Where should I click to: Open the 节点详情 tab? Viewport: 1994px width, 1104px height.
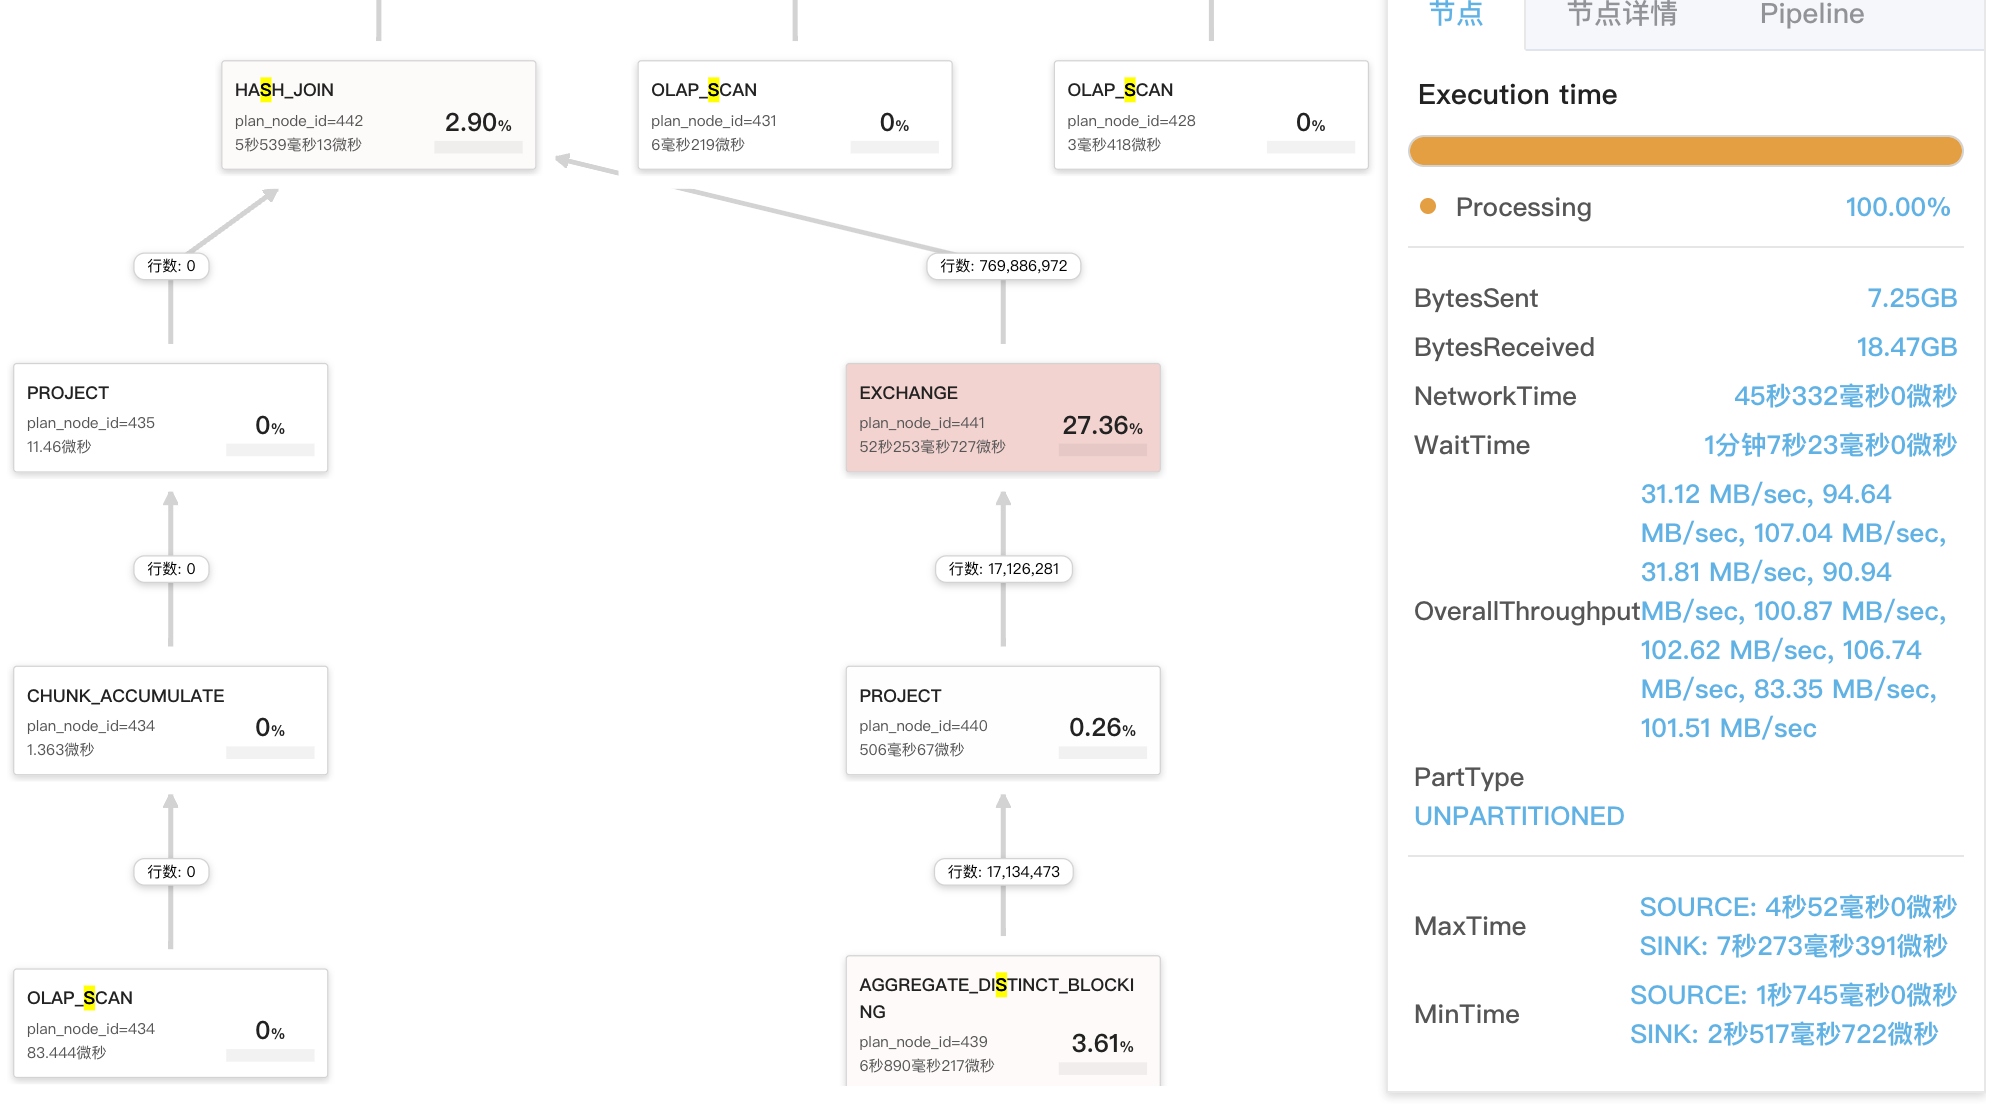coord(1621,14)
